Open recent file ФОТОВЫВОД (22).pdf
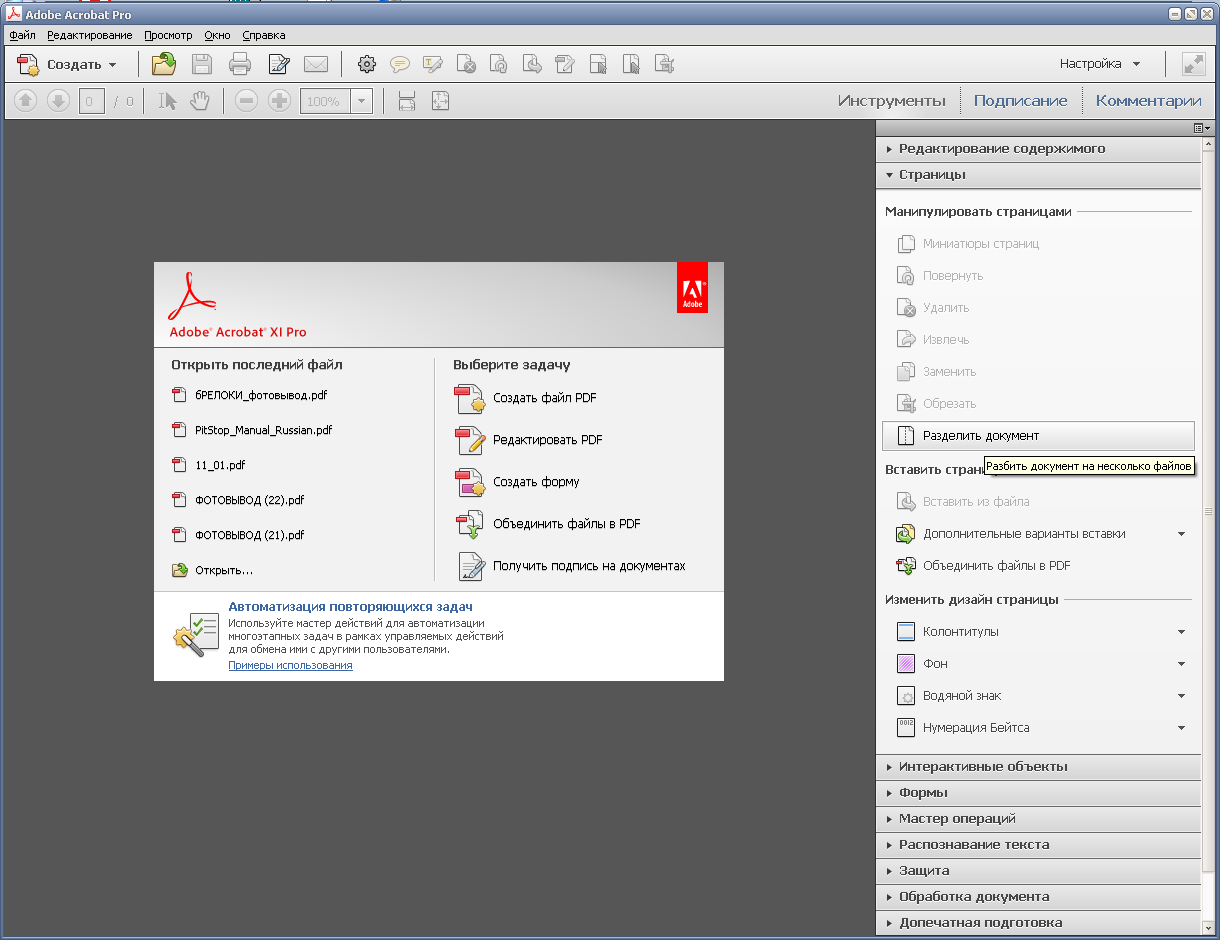 pos(238,500)
